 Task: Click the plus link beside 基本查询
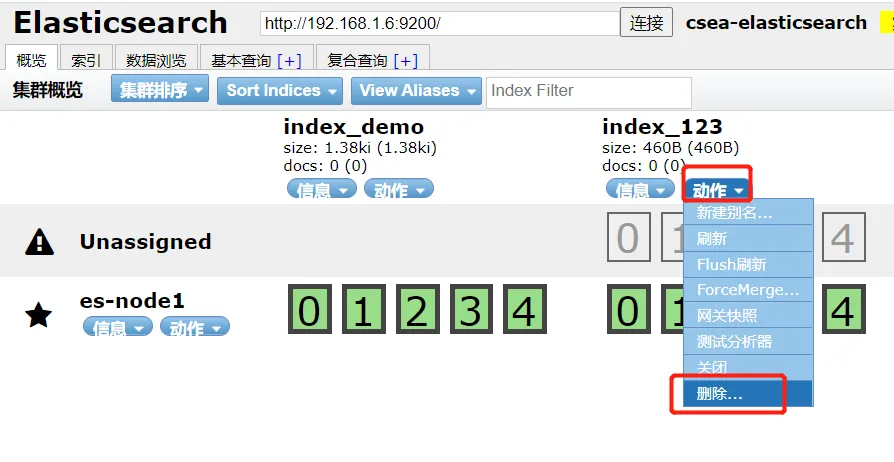[x=289, y=60]
